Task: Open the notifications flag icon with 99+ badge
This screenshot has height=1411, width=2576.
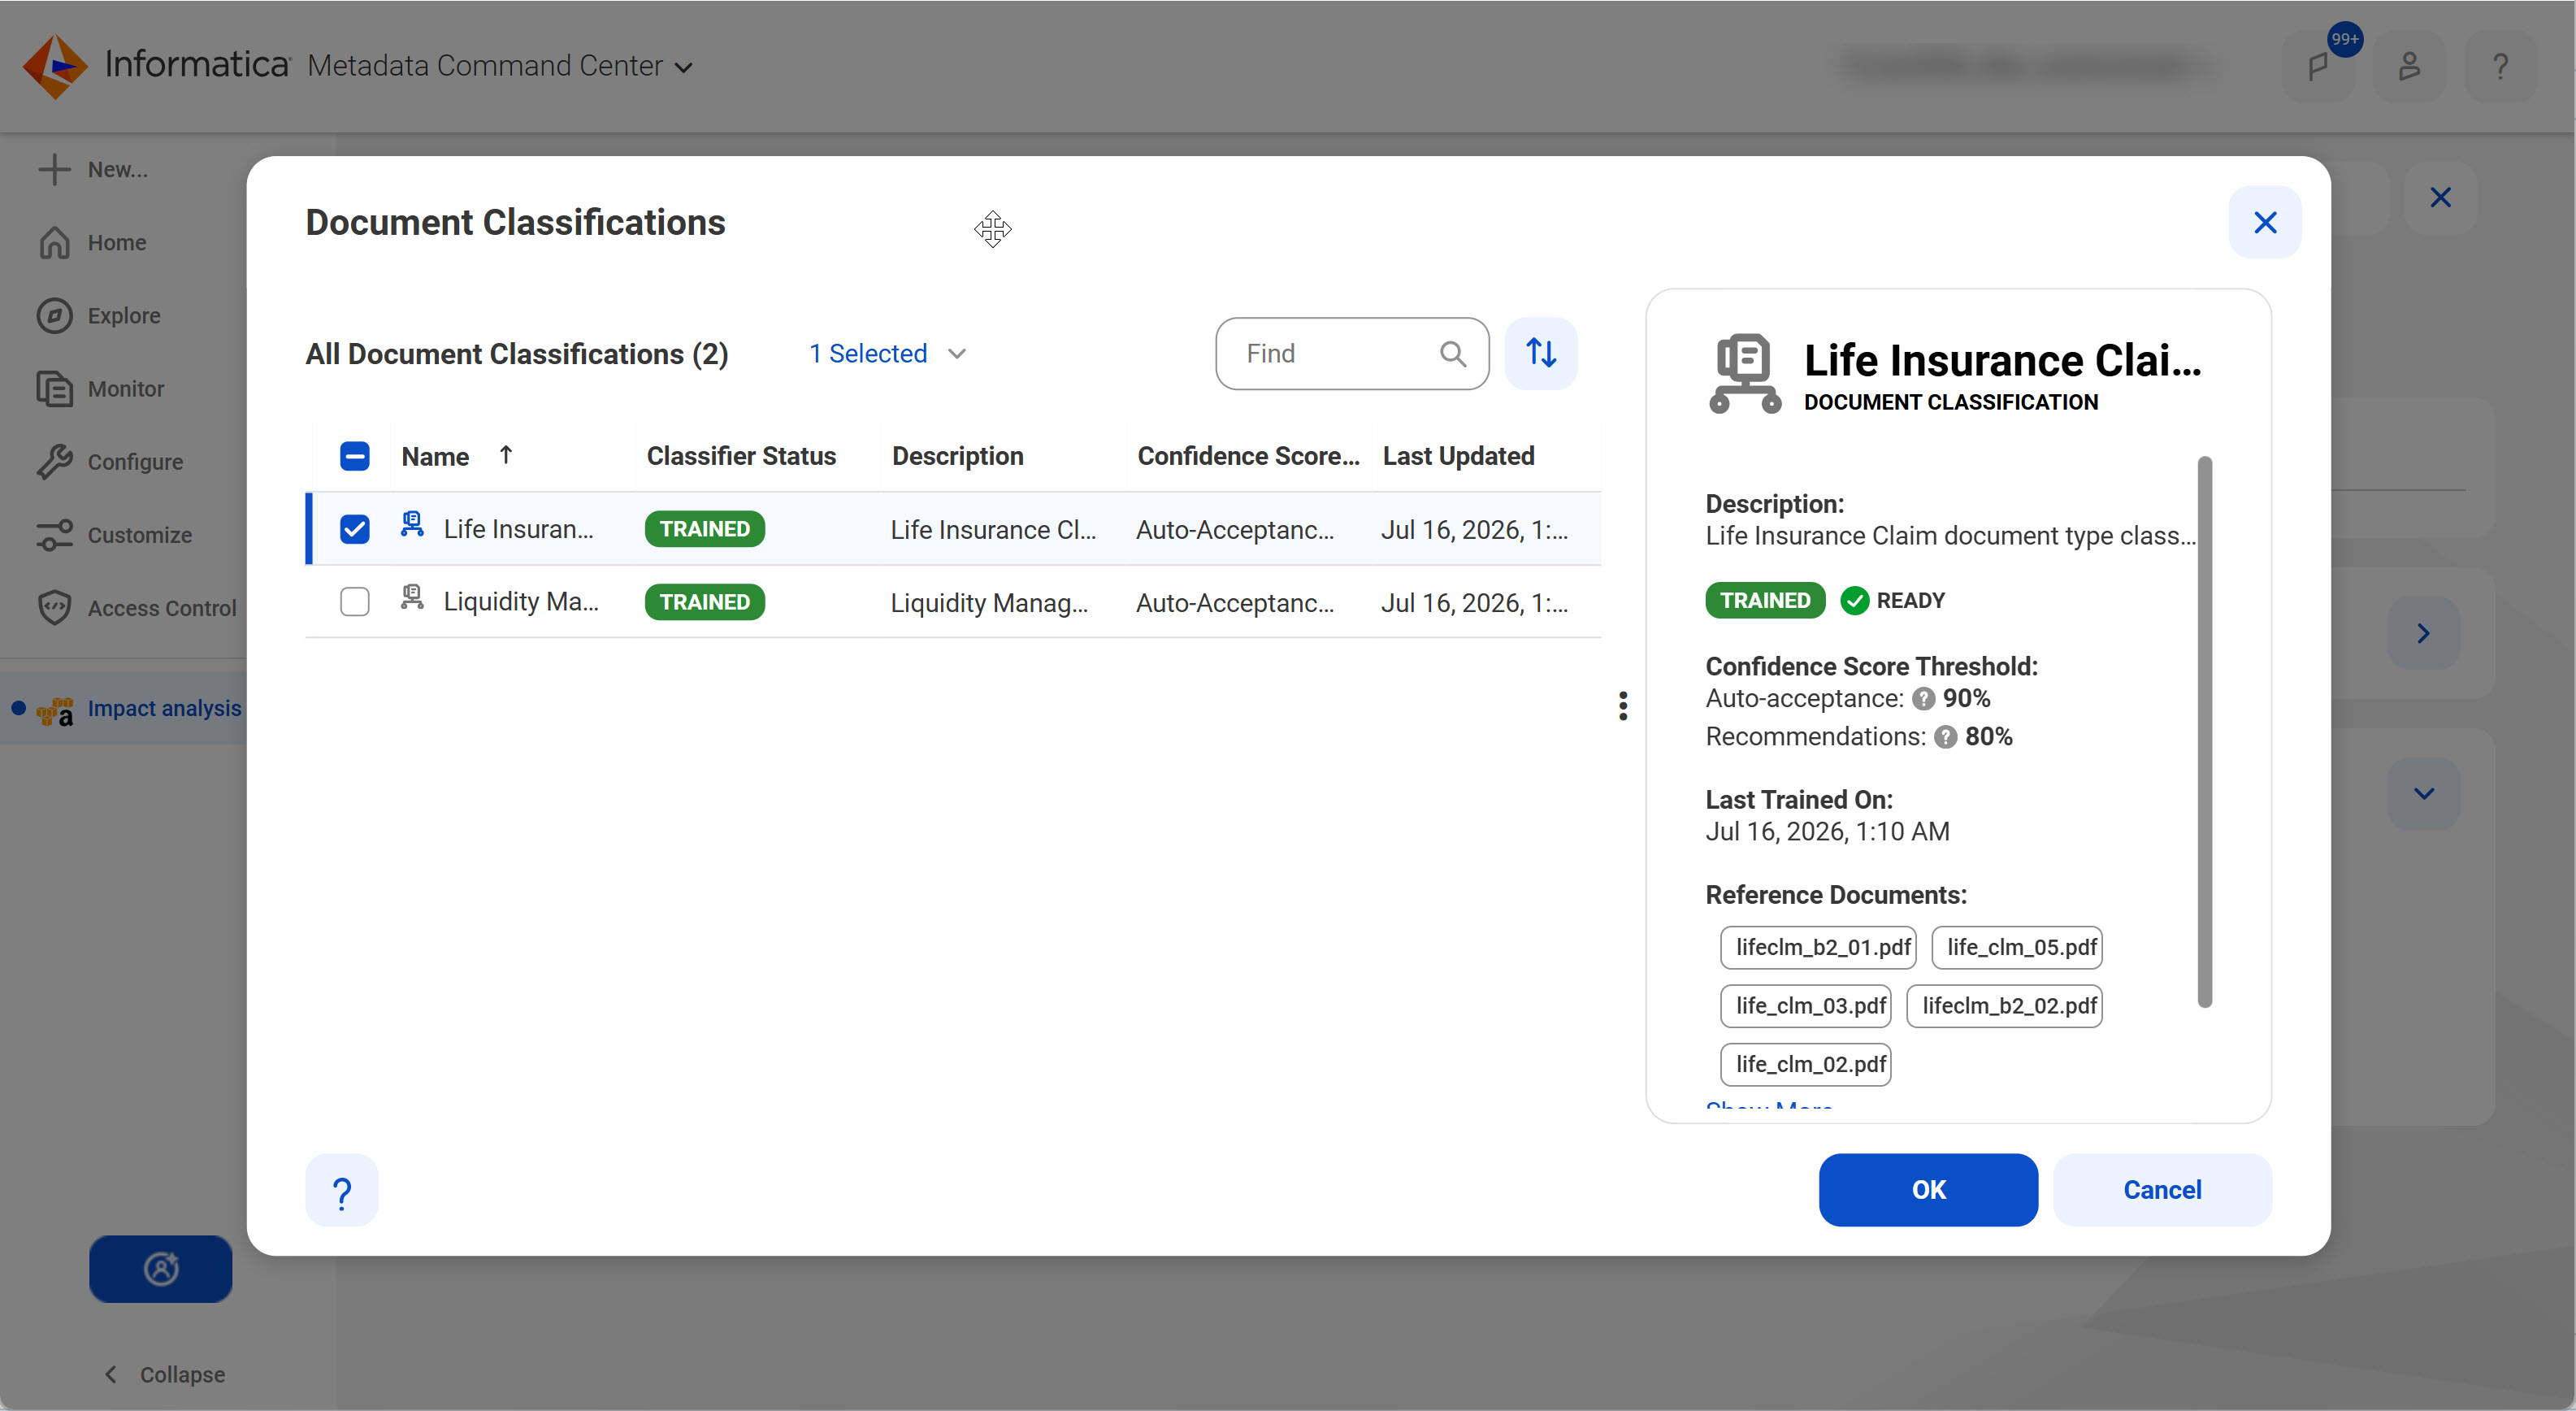Action: click(x=2319, y=66)
